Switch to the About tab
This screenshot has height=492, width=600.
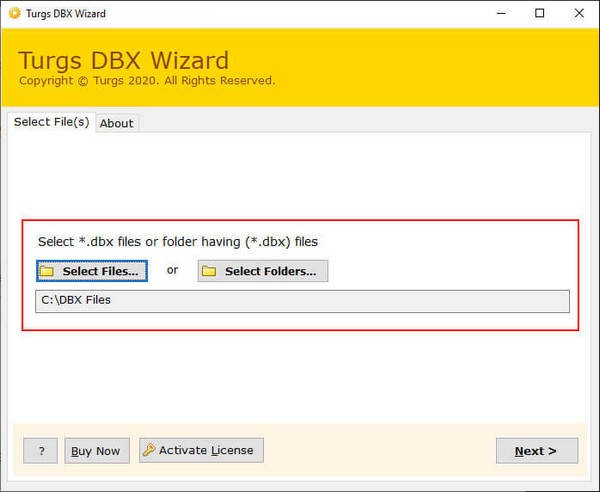pos(117,124)
